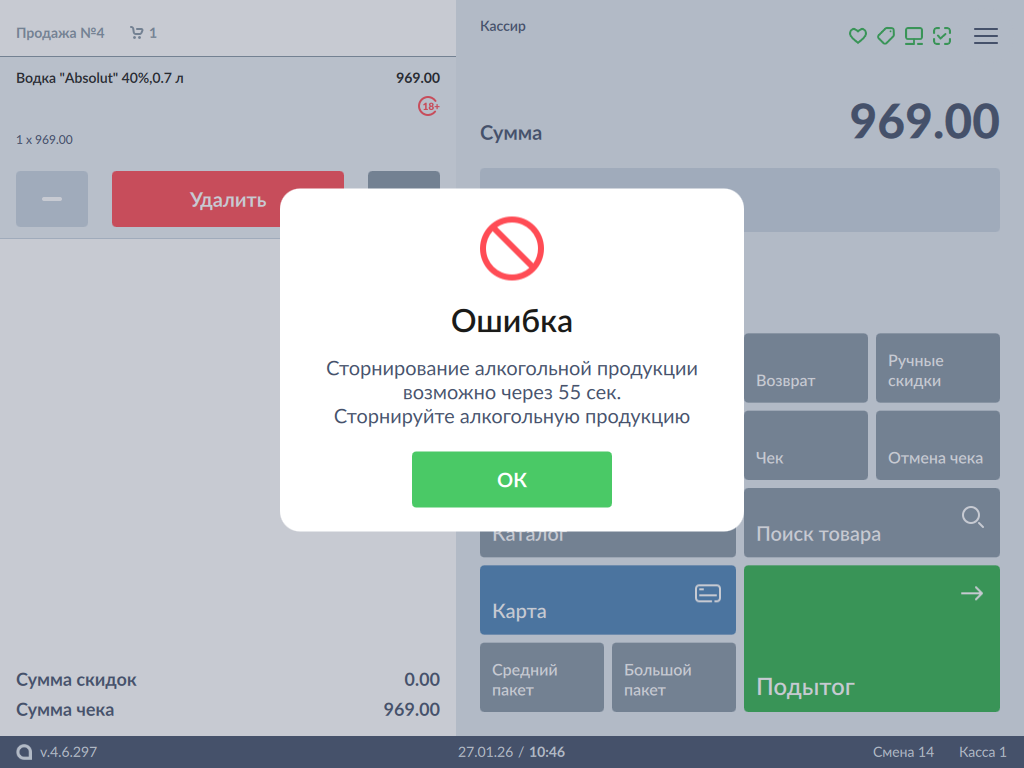This screenshot has width=1024, height=768.
Task: Click the price tag icon in header
Action: point(885,36)
